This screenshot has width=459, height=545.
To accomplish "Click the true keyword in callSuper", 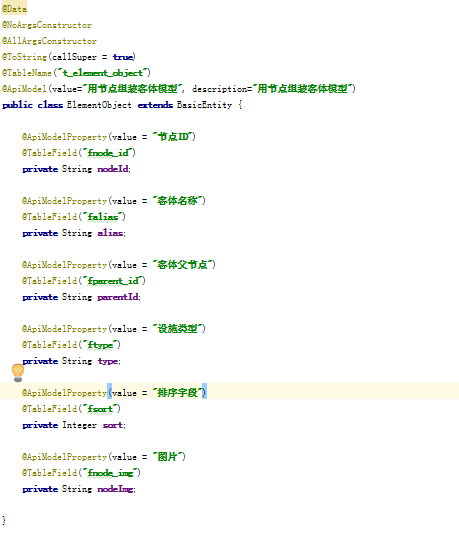I will tap(123, 57).
